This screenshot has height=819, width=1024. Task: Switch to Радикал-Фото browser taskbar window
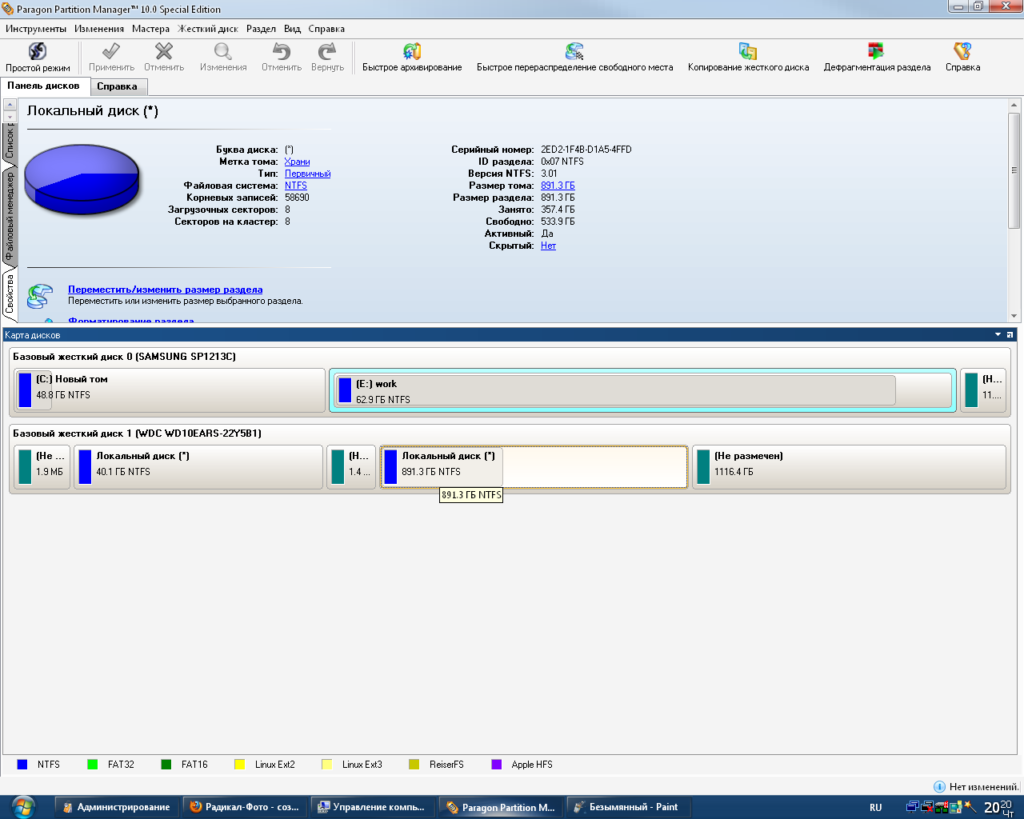(x=244, y=807)
